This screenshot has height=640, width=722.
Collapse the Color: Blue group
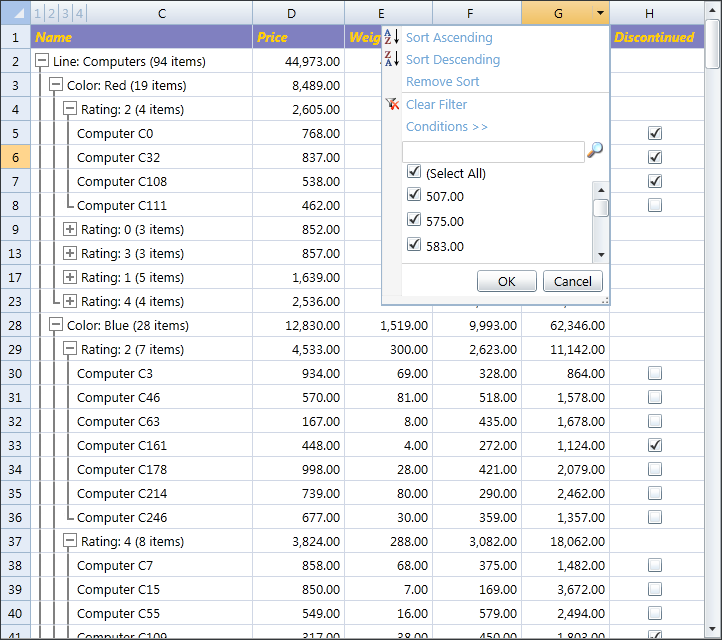click(56, 325)
